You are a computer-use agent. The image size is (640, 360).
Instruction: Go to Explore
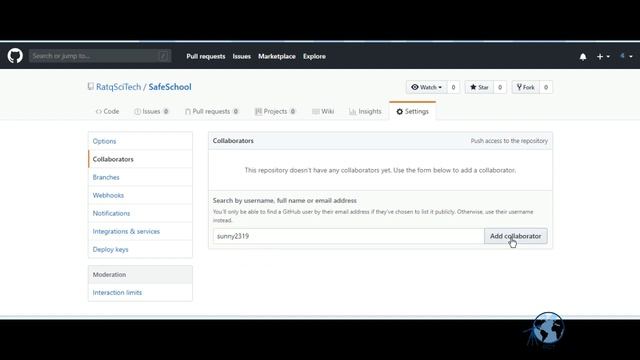tap(314, 56)
